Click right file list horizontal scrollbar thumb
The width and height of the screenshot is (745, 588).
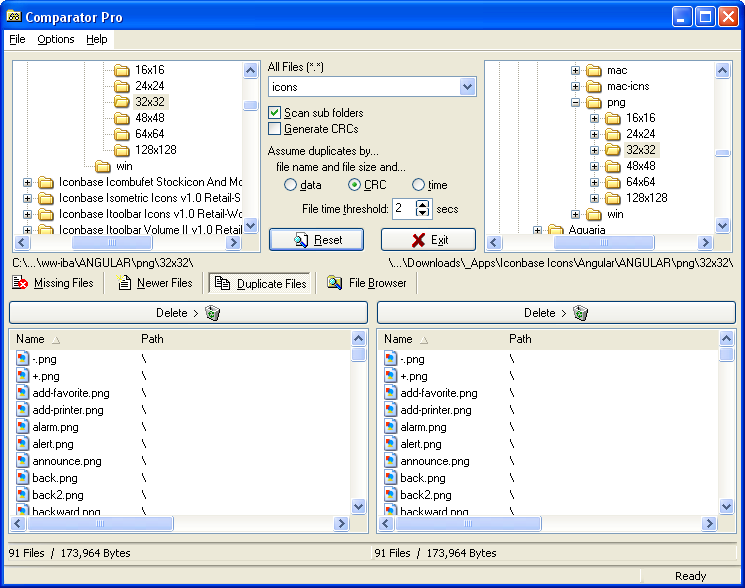pyautogui.click(x=468, y=523)
